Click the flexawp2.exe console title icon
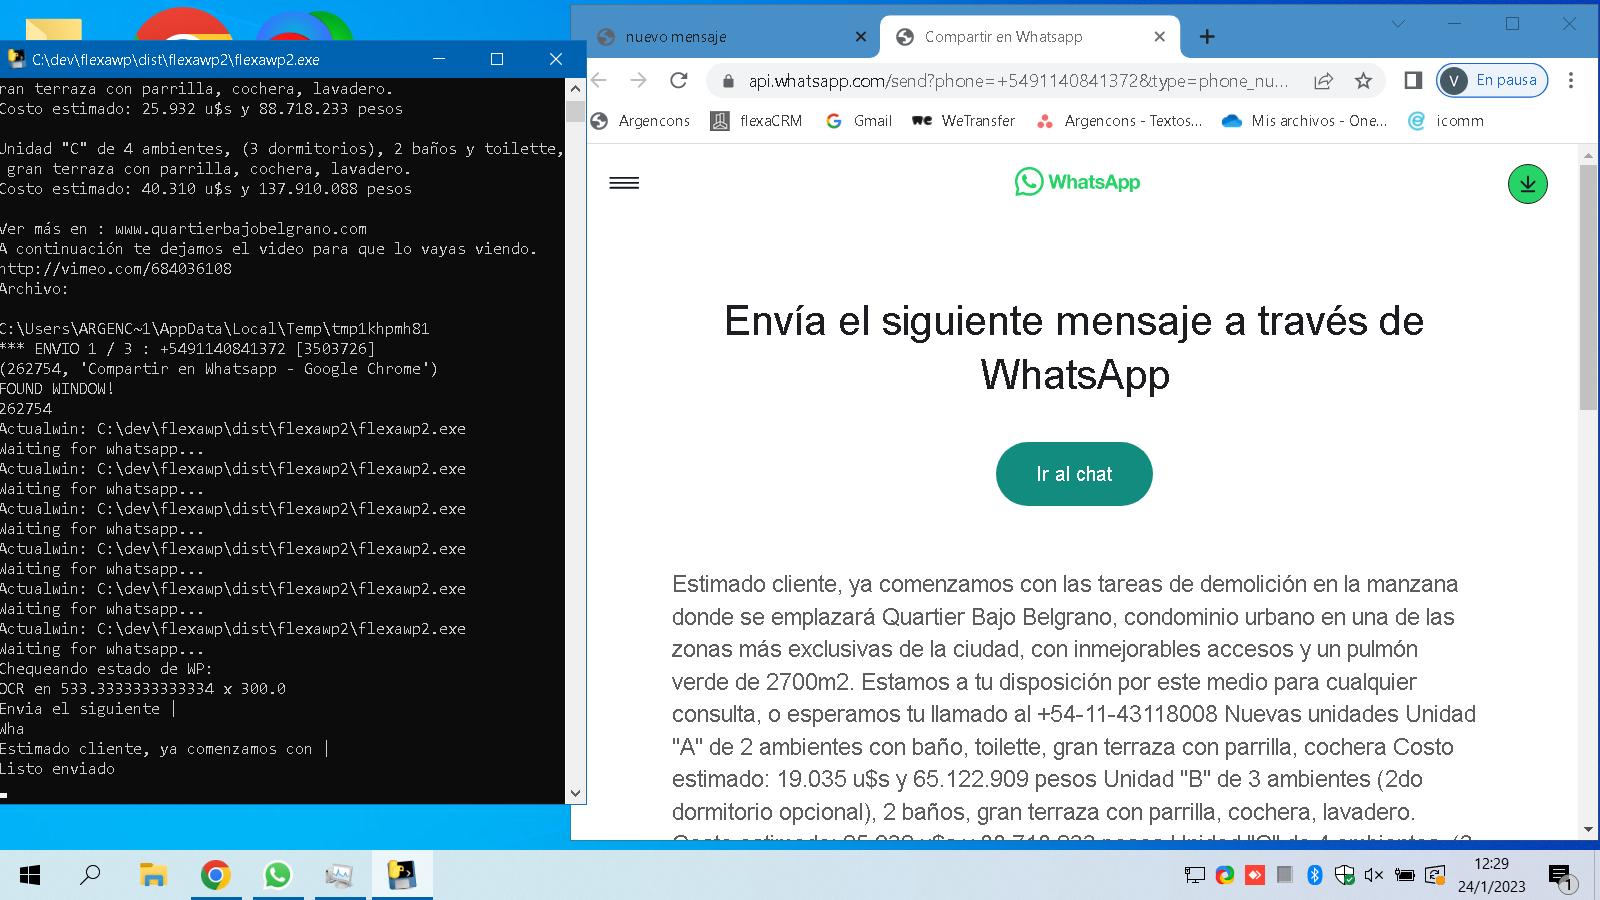1600x900 pixels. tap(15, 59)
